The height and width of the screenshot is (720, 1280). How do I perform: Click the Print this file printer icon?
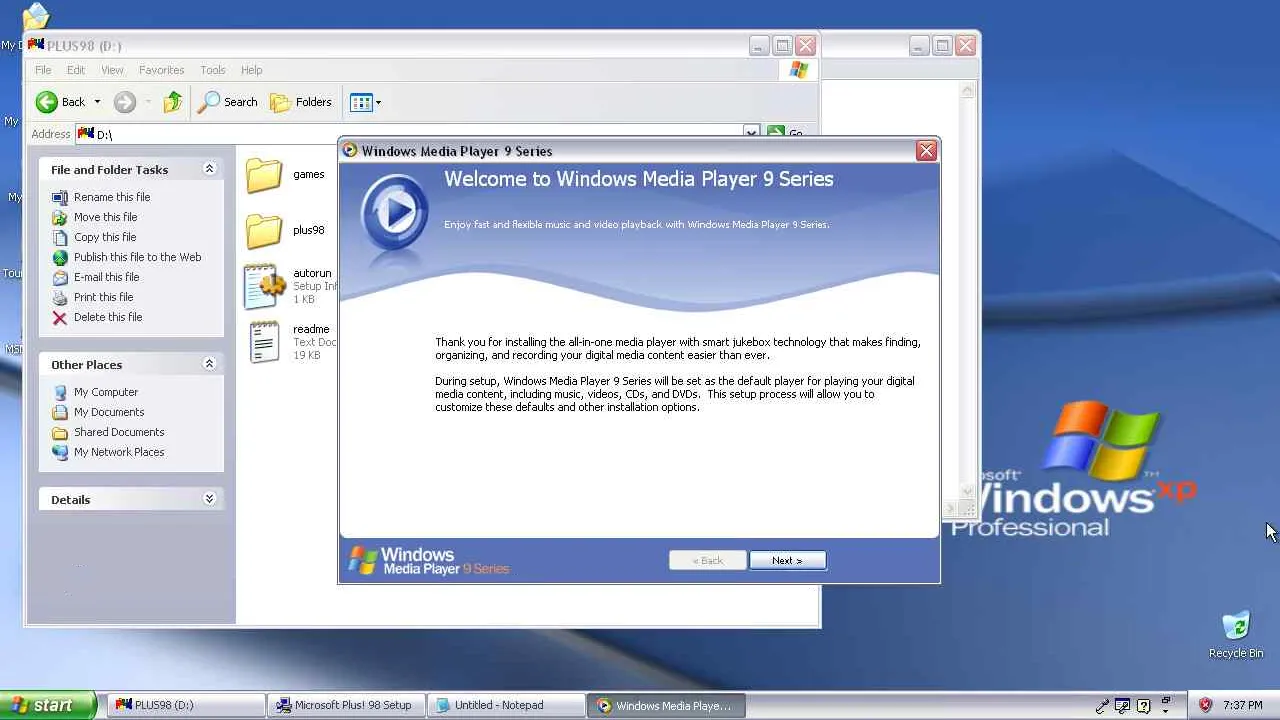point(60,298)
